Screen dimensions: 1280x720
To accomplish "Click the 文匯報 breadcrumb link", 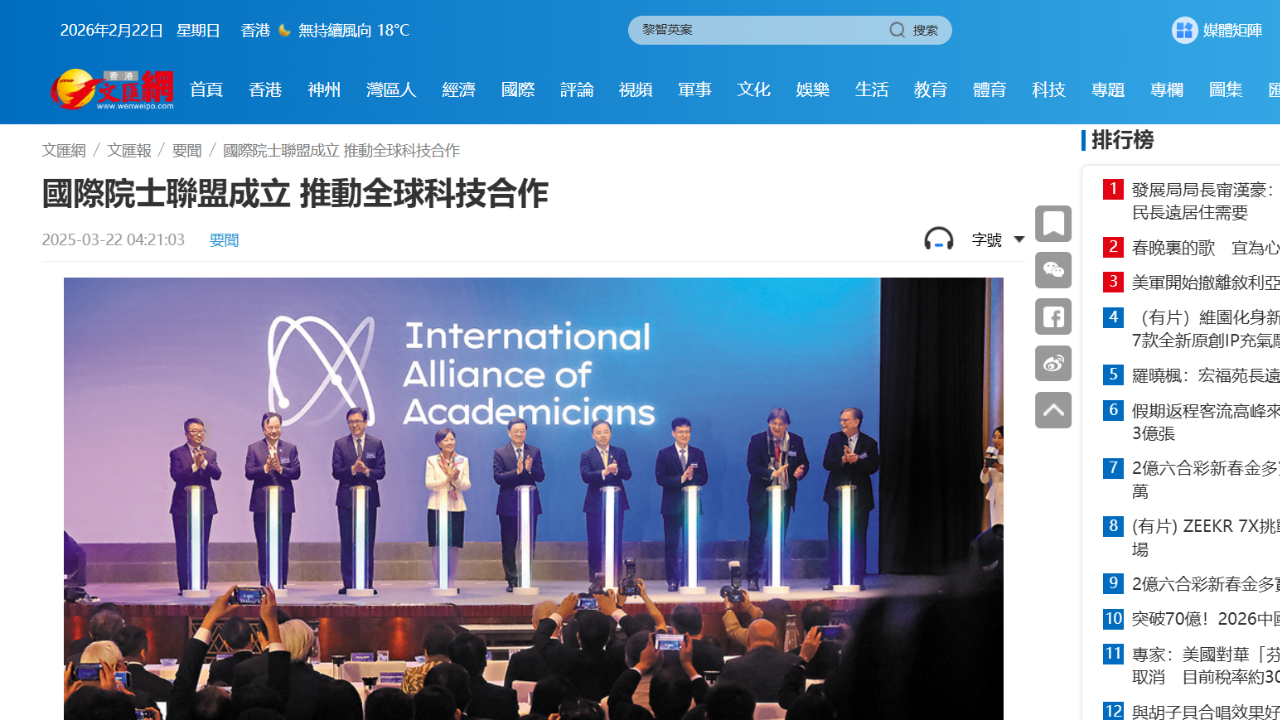I will [129, 150].
